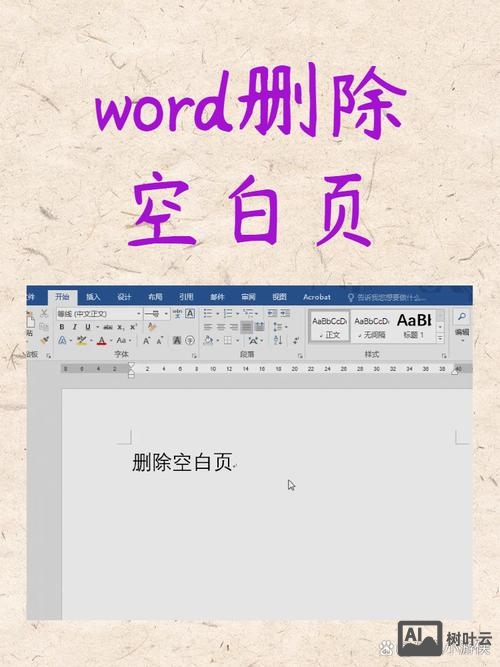Toggle Show/Hide paragraph marks
This screenshot has height=667, width=500.
[296, 340]
